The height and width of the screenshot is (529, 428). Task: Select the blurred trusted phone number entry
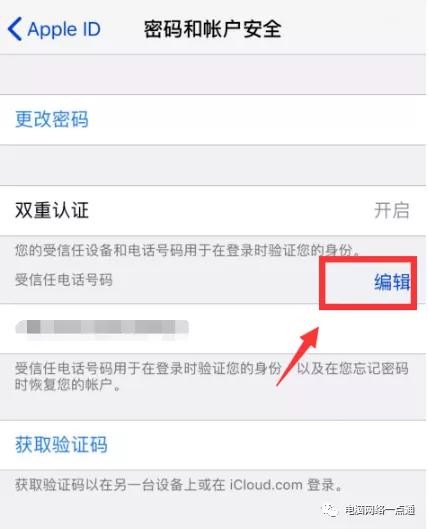pos(102,327)
